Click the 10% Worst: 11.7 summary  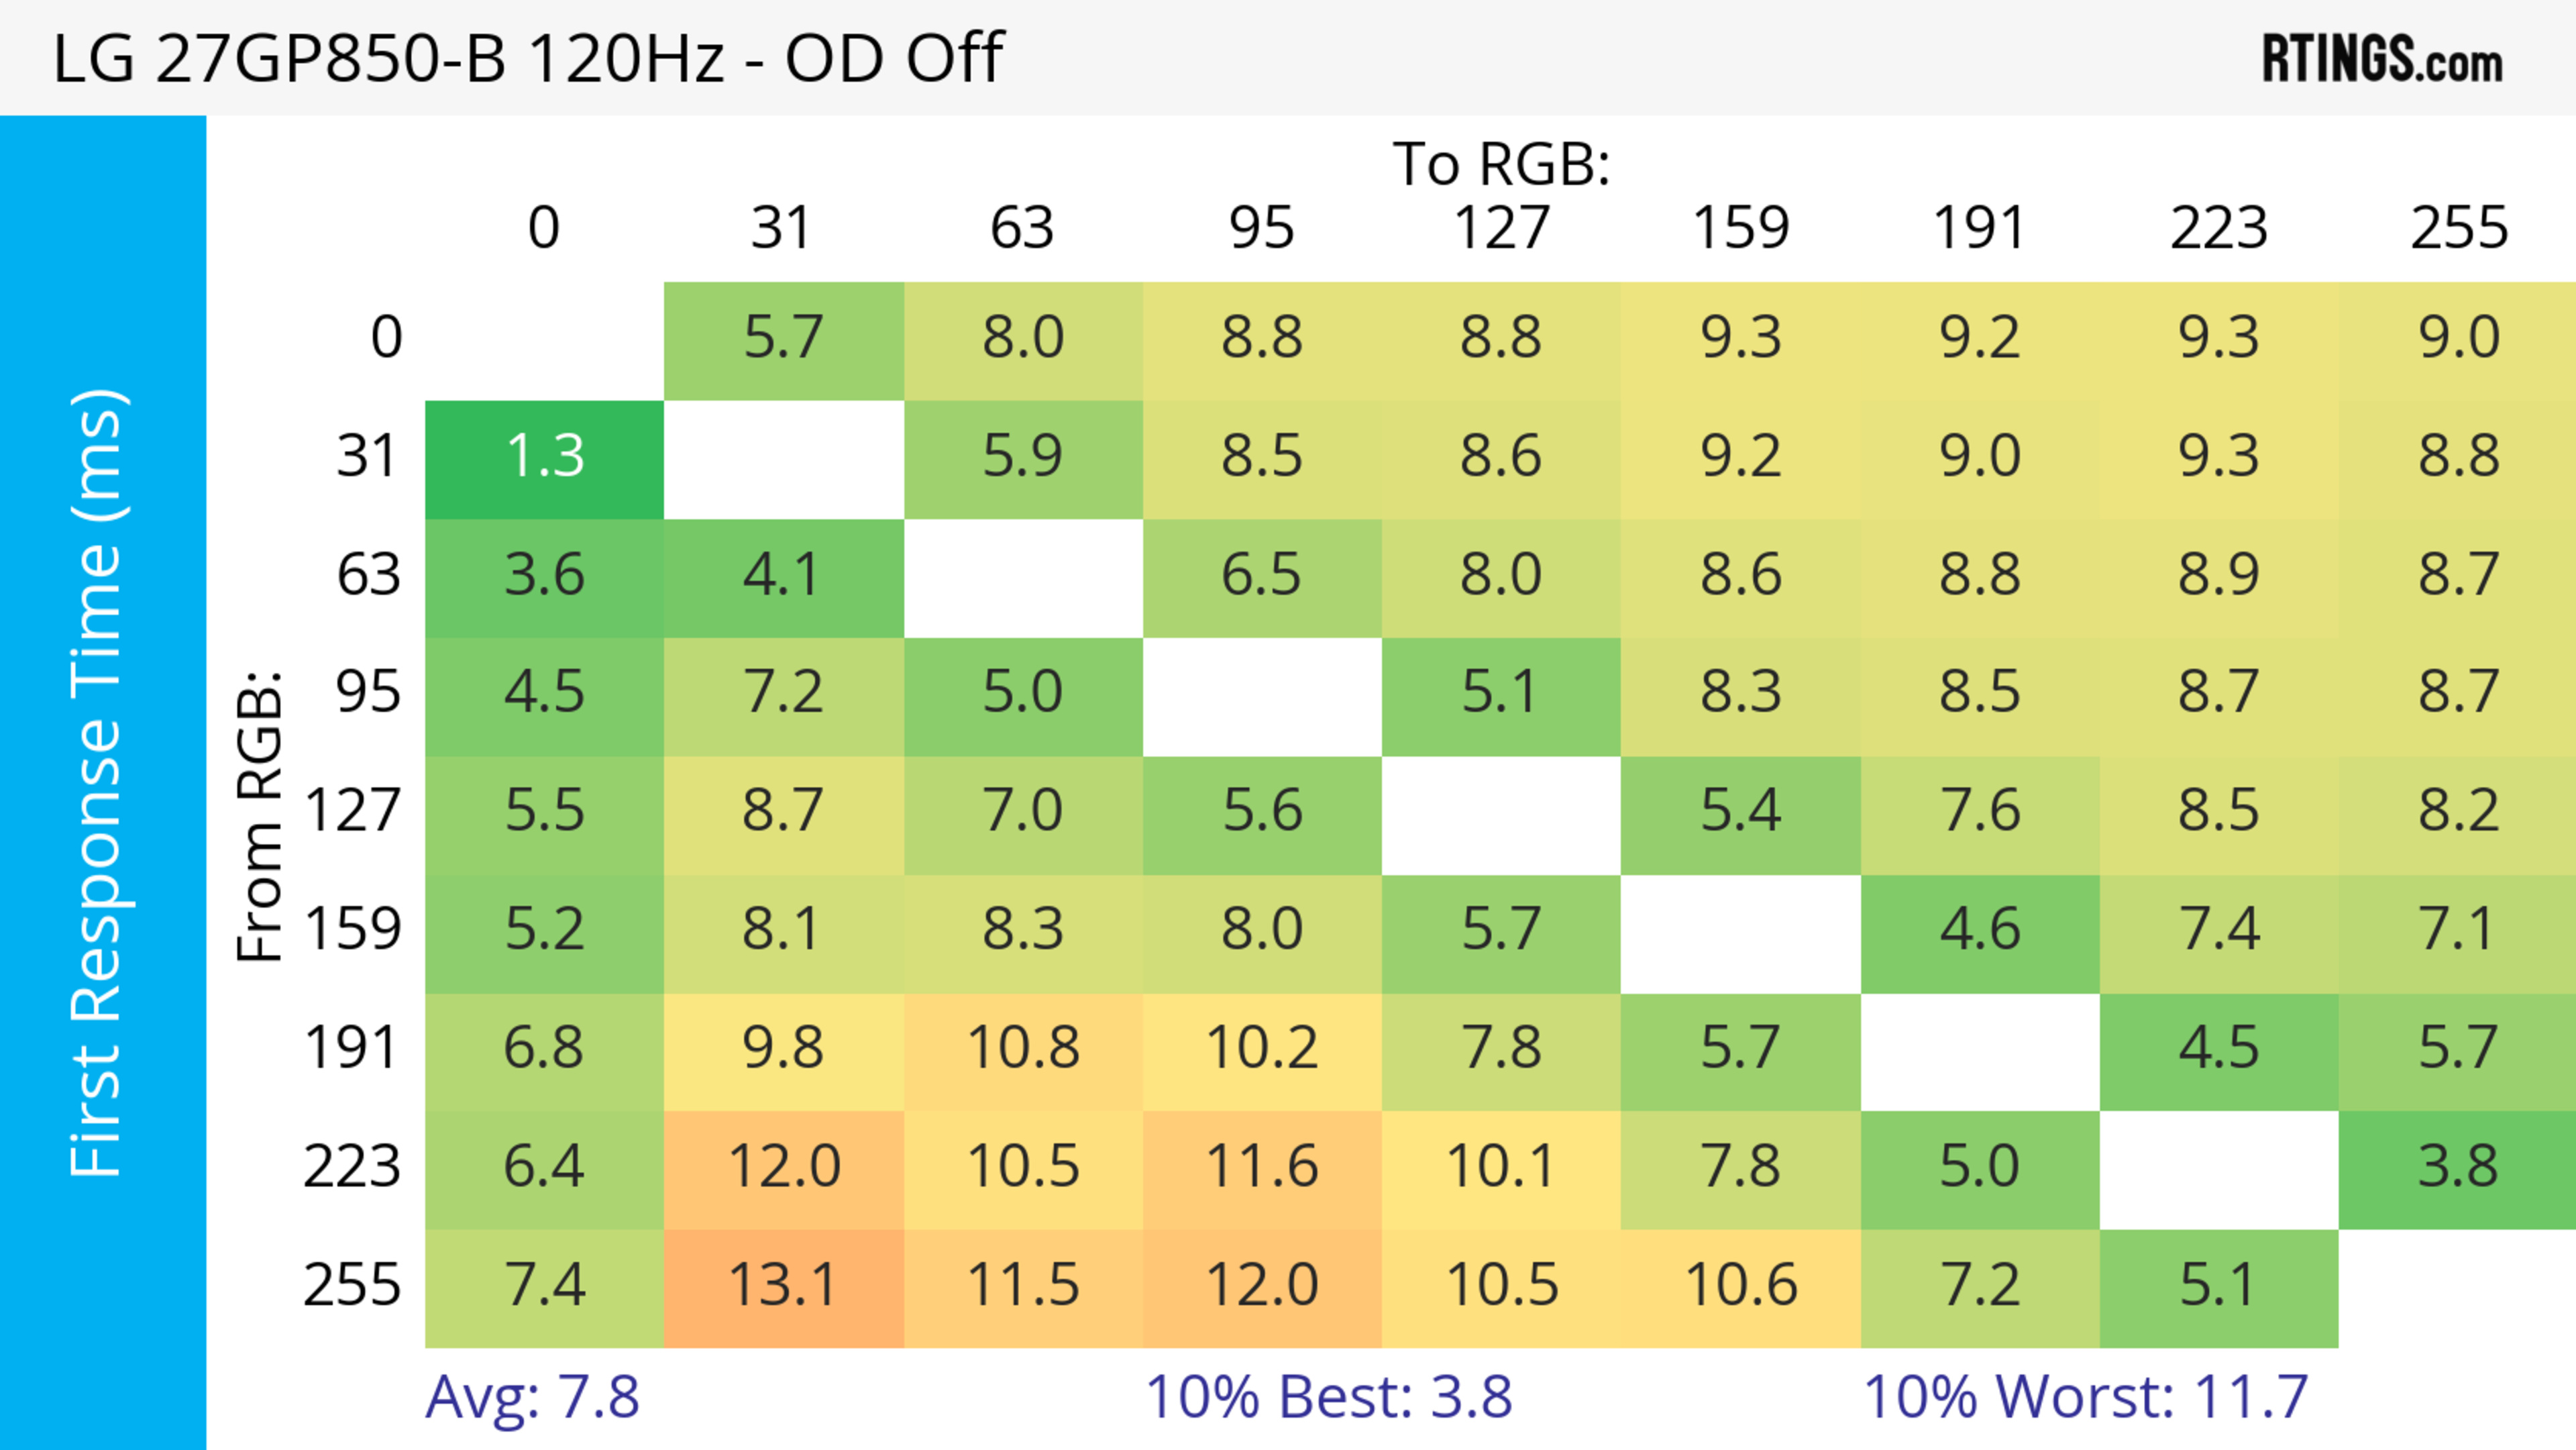pyautogui.click(x=2086, y=1398)
